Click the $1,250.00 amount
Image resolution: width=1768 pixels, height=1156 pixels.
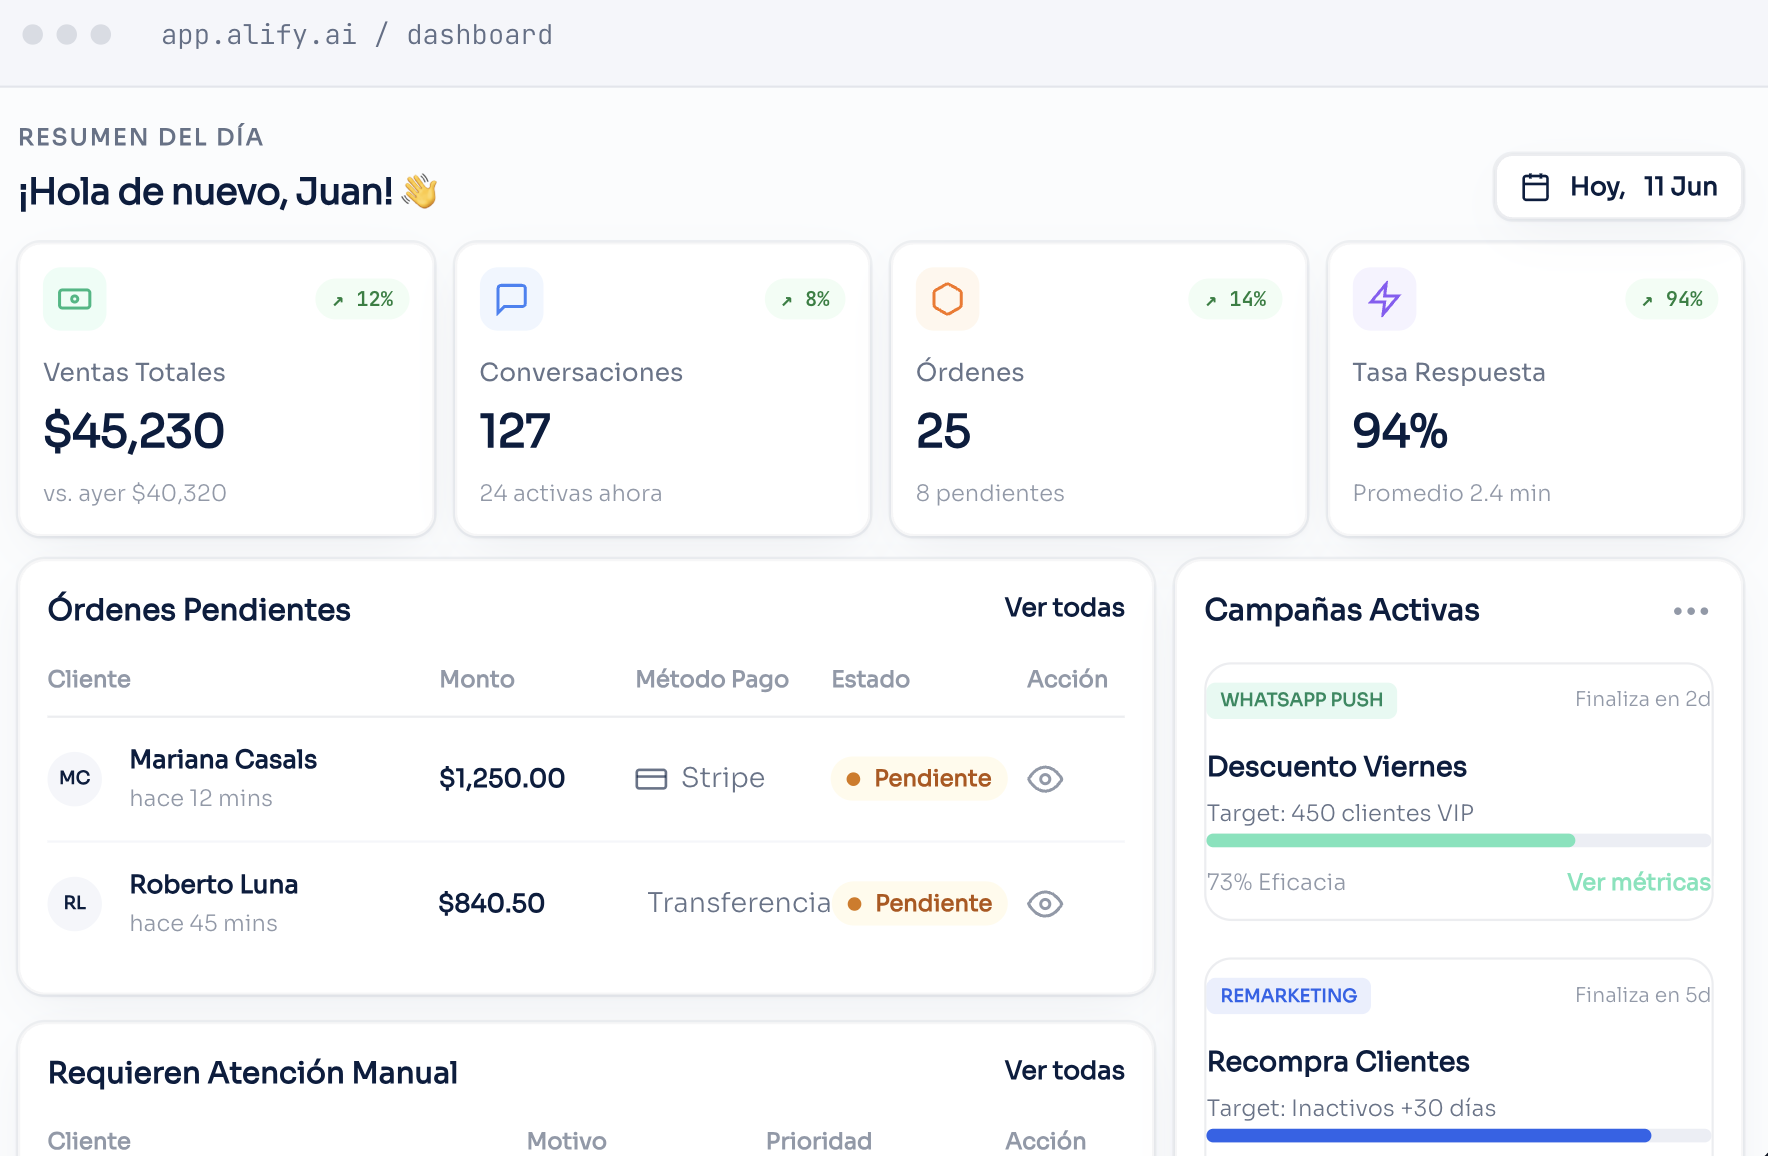click(x=502, y=778)
